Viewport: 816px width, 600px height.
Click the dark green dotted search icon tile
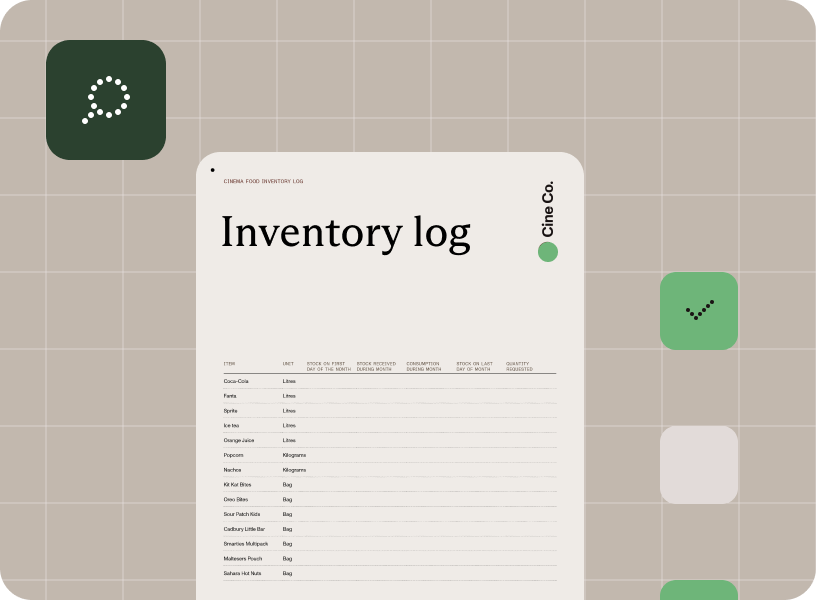click(x=106, y=100)
